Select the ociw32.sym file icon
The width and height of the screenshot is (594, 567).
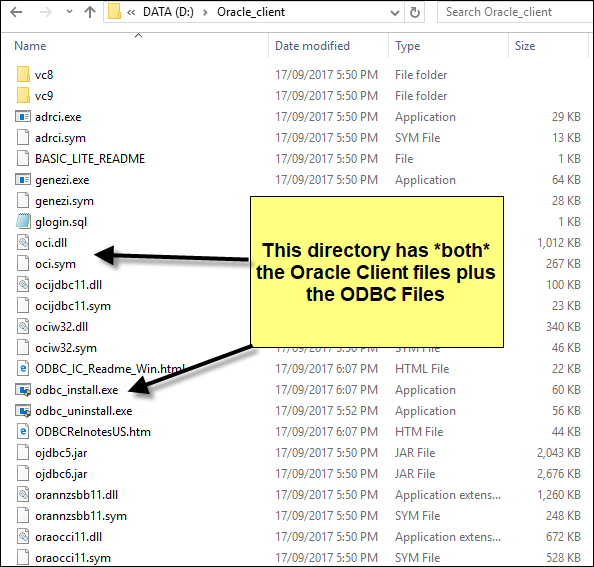pos(23,347)
